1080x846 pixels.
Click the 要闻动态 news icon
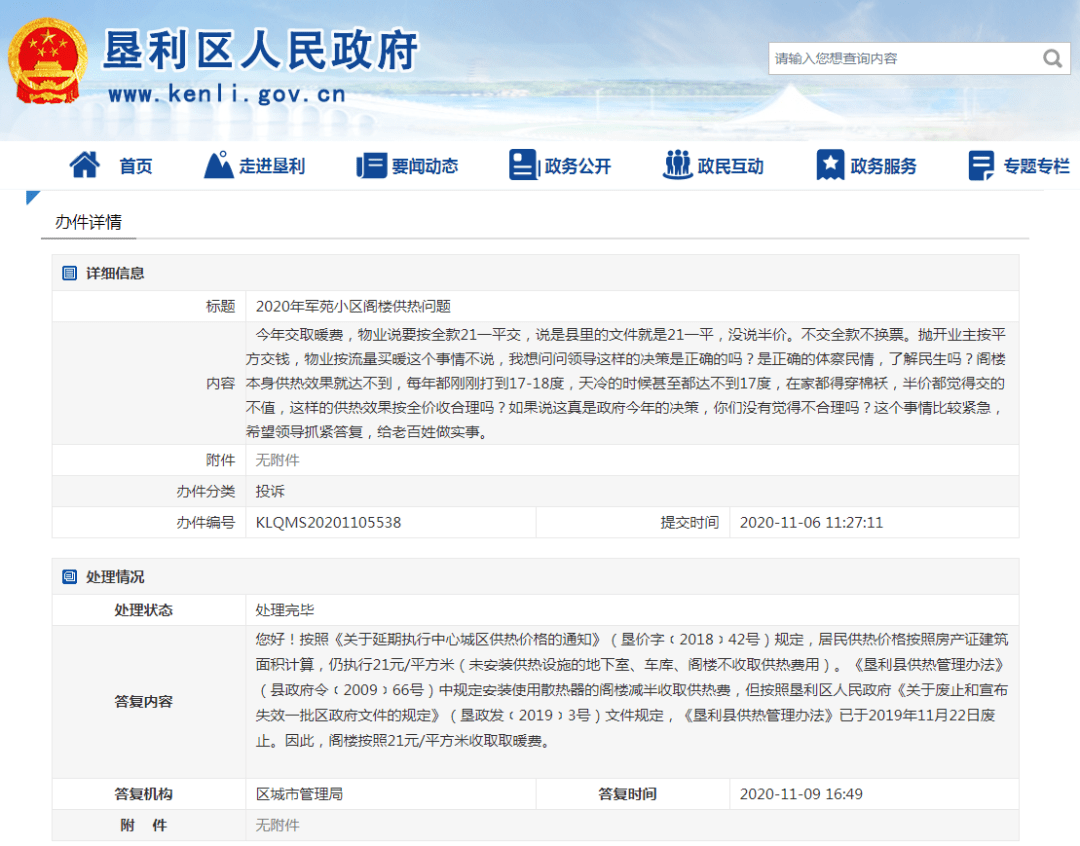point(371,166)
